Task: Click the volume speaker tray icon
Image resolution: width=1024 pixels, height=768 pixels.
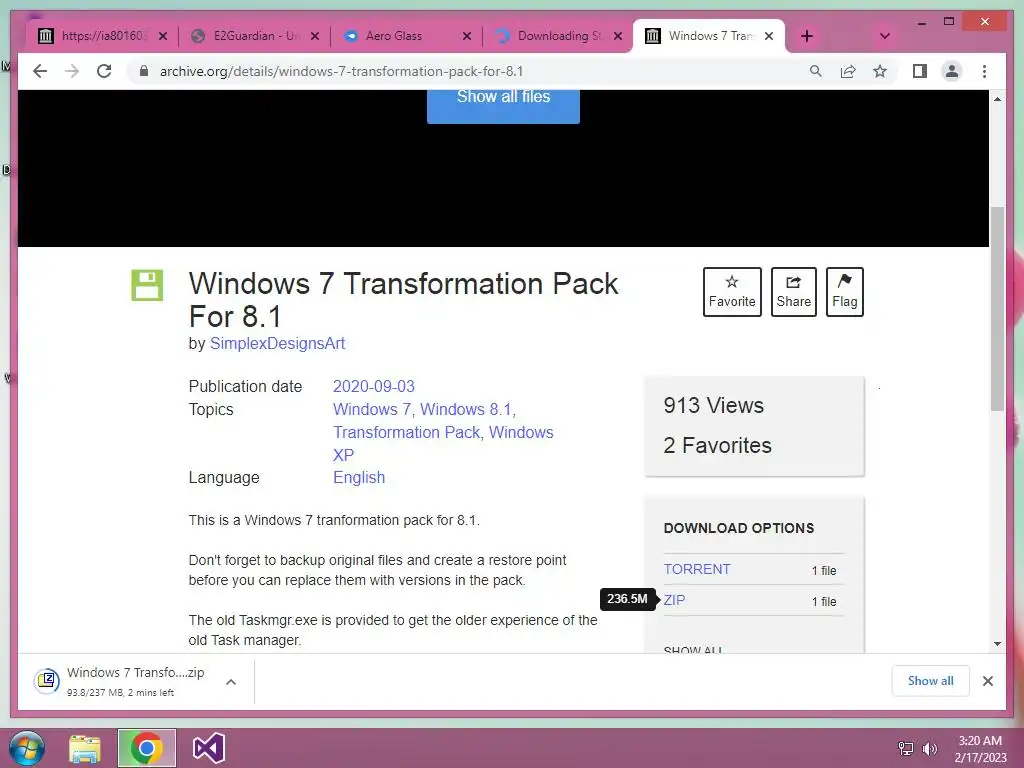Action: coord(929,749)
